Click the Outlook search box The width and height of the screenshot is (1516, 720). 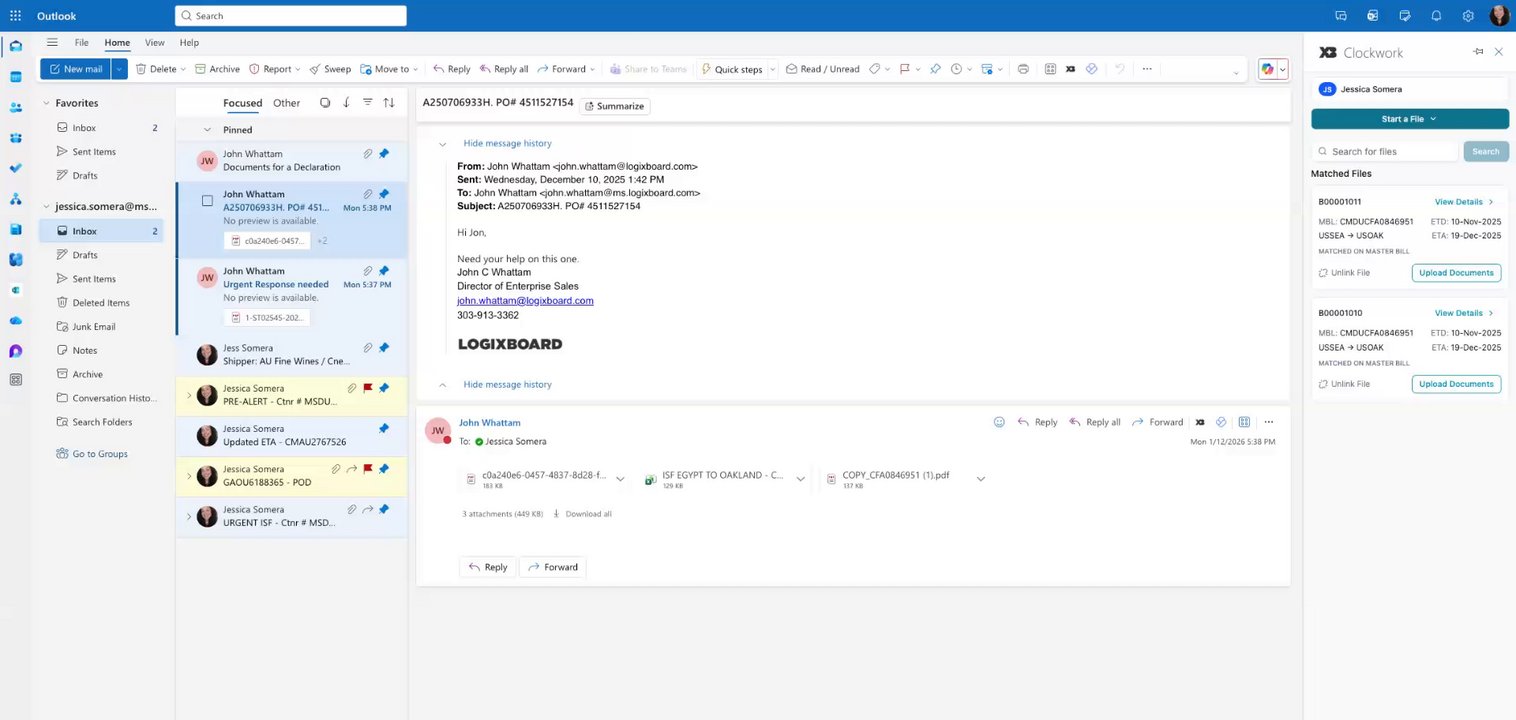tap(291, 16)
